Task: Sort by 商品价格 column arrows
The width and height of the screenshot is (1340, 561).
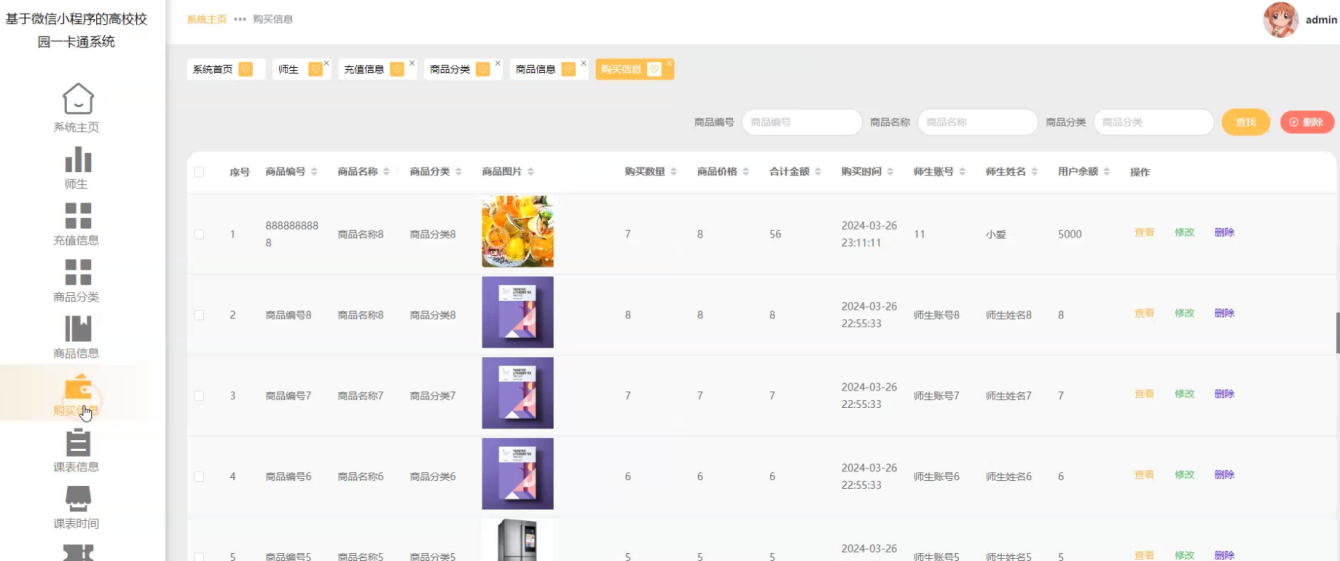Action: (x=745, y=172)
